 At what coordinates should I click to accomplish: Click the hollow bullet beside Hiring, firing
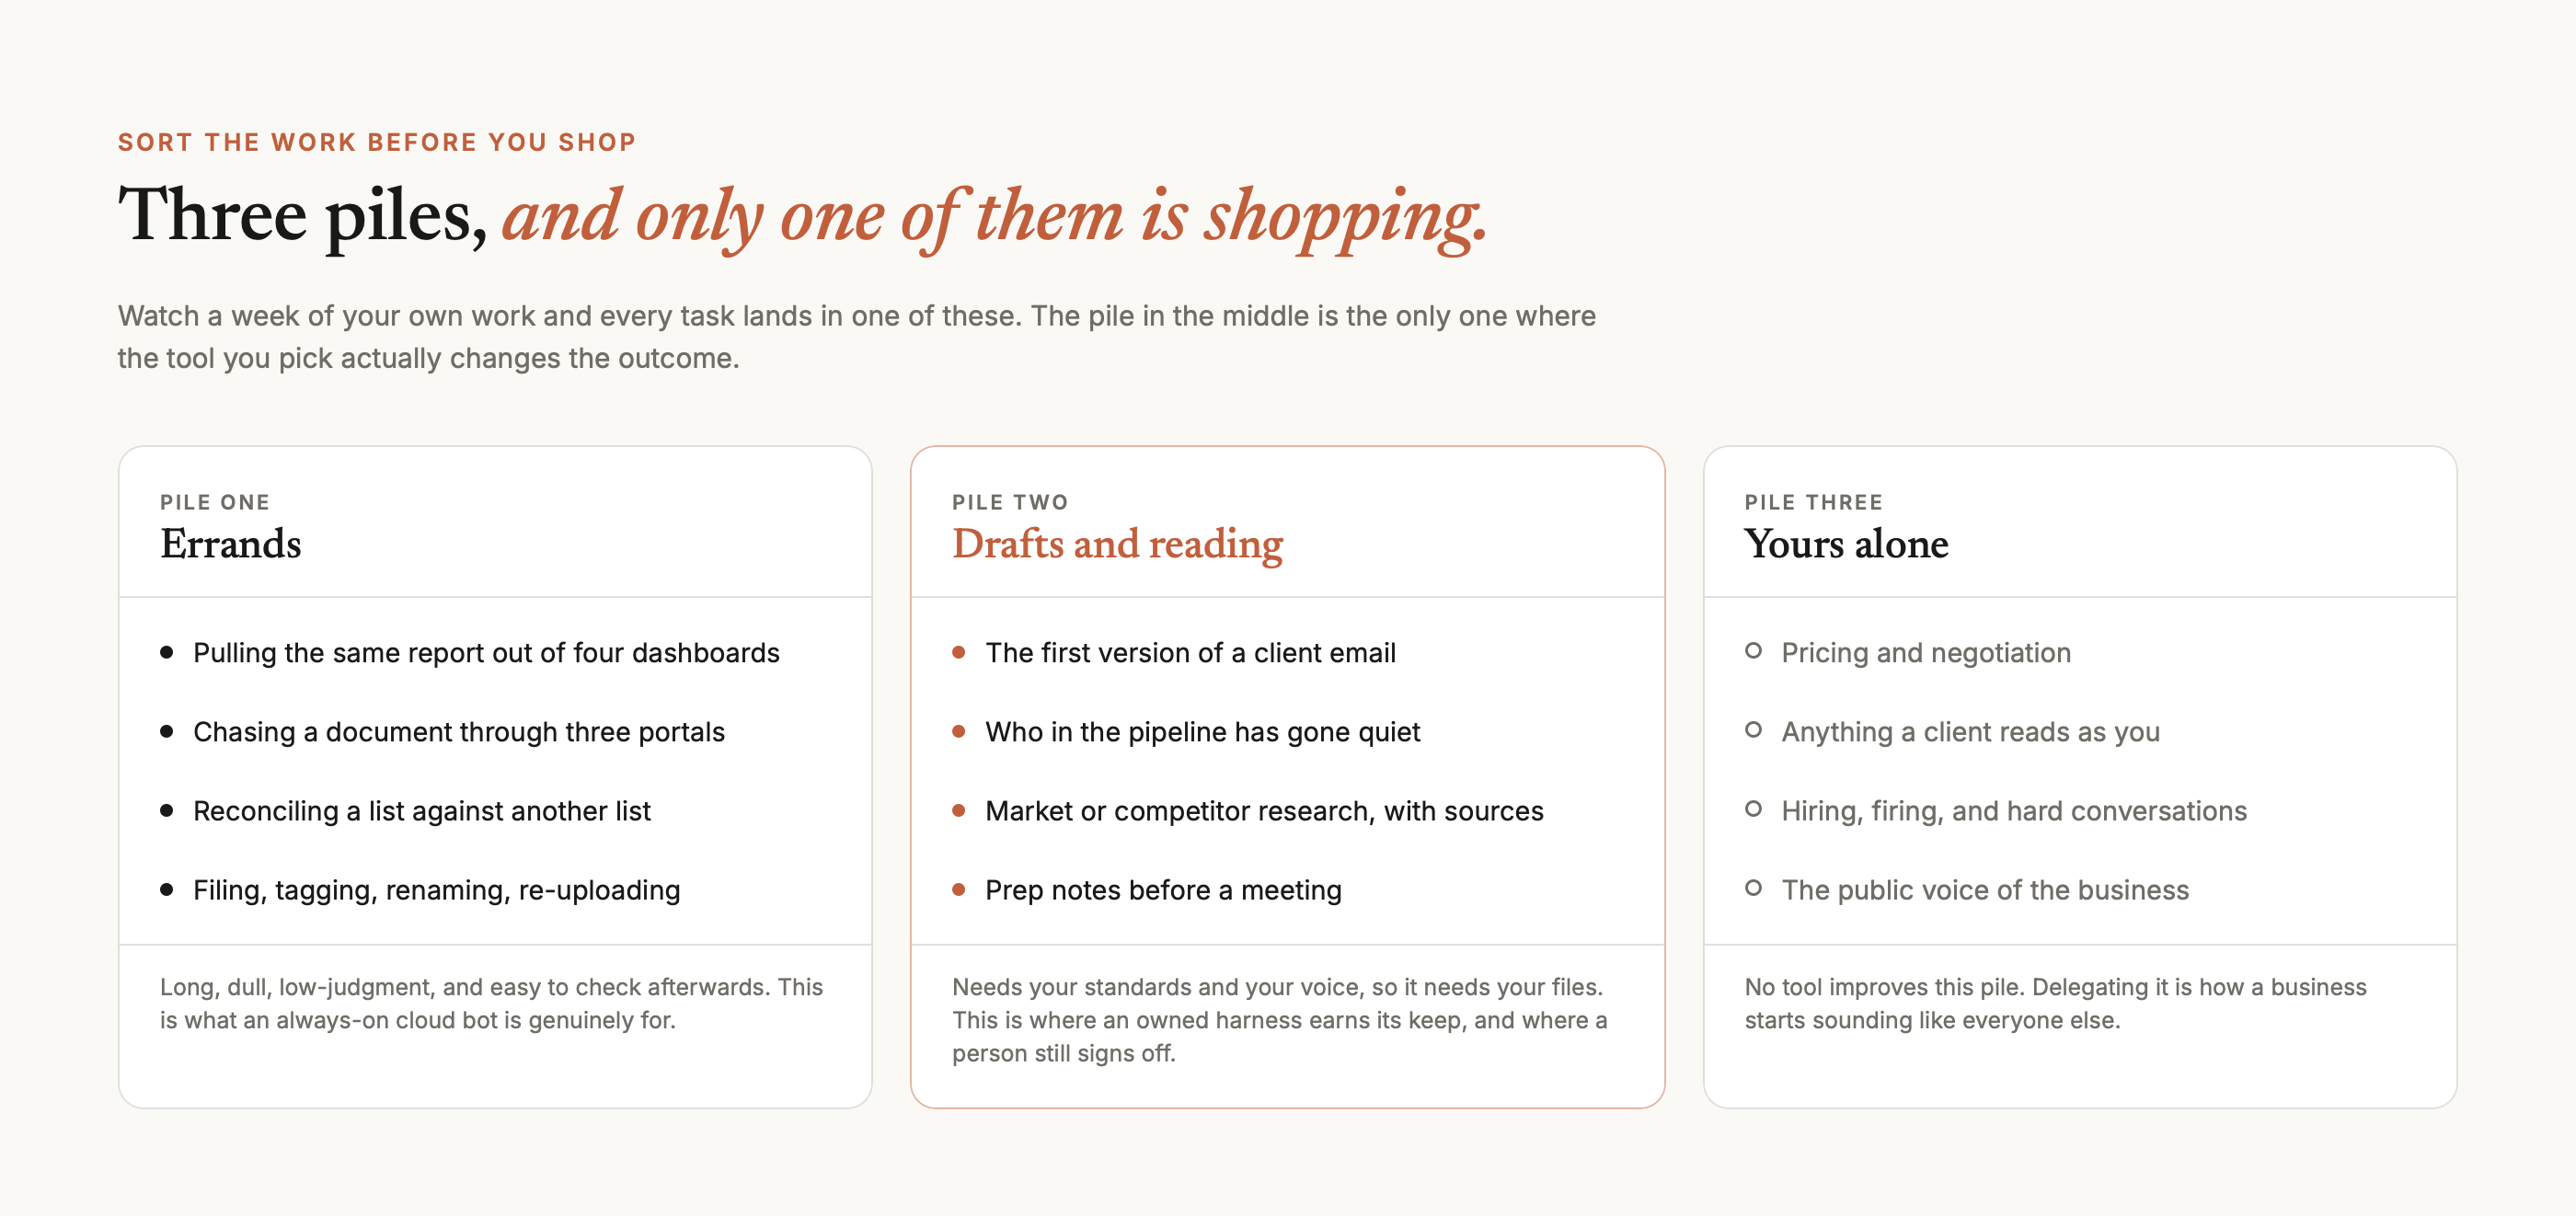point(1753,809)
